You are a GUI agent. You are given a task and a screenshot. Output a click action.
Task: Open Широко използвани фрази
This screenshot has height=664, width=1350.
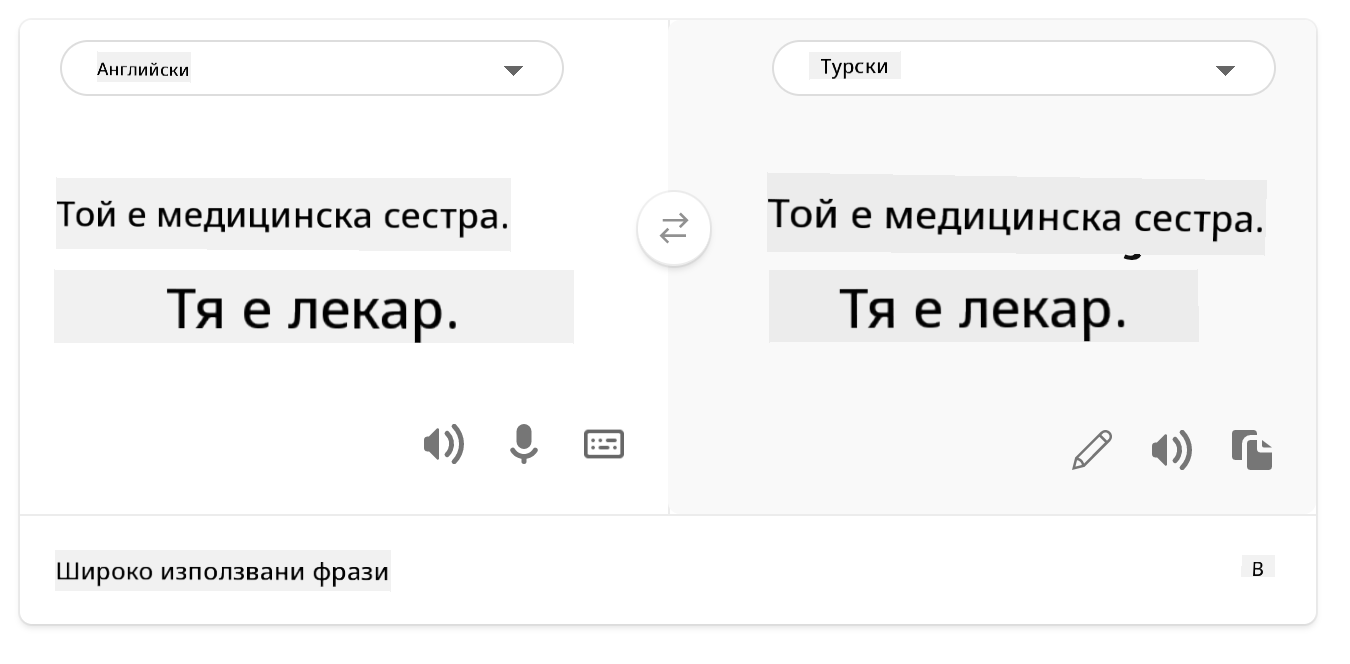[222, 572]
